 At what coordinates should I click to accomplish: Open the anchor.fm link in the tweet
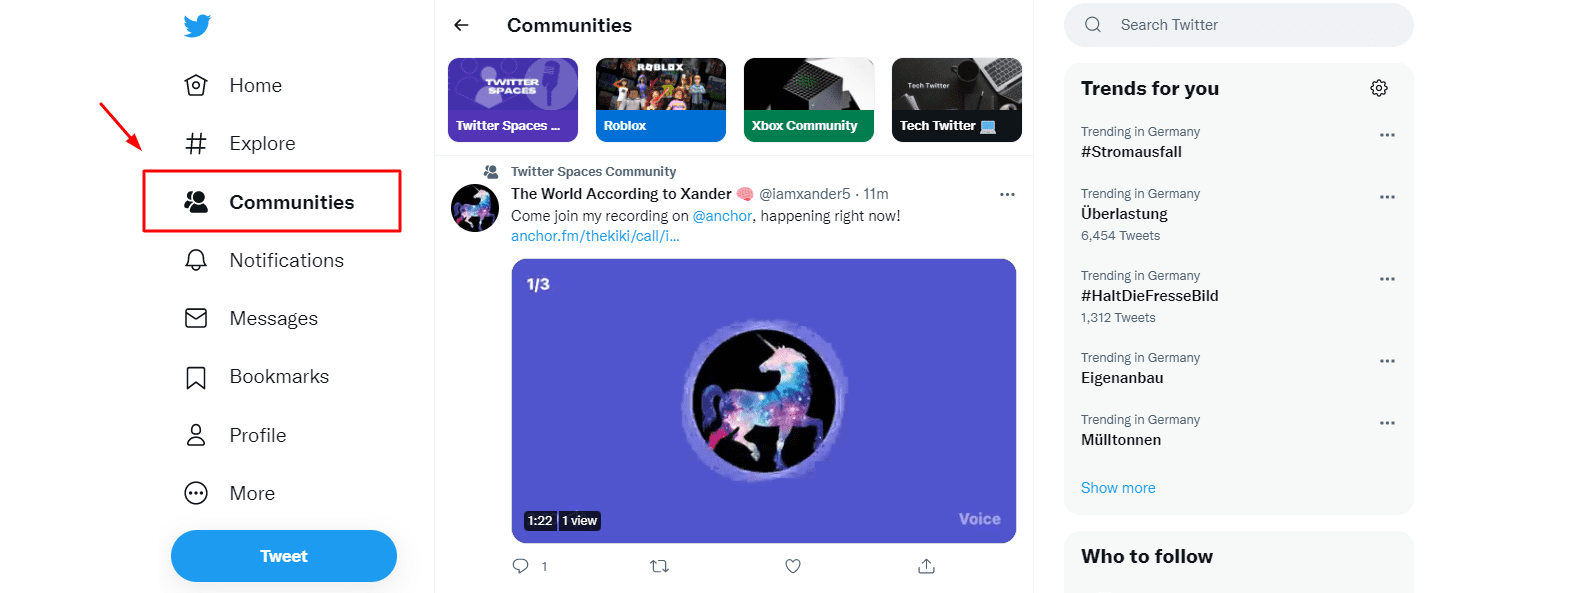pos(594,235)
